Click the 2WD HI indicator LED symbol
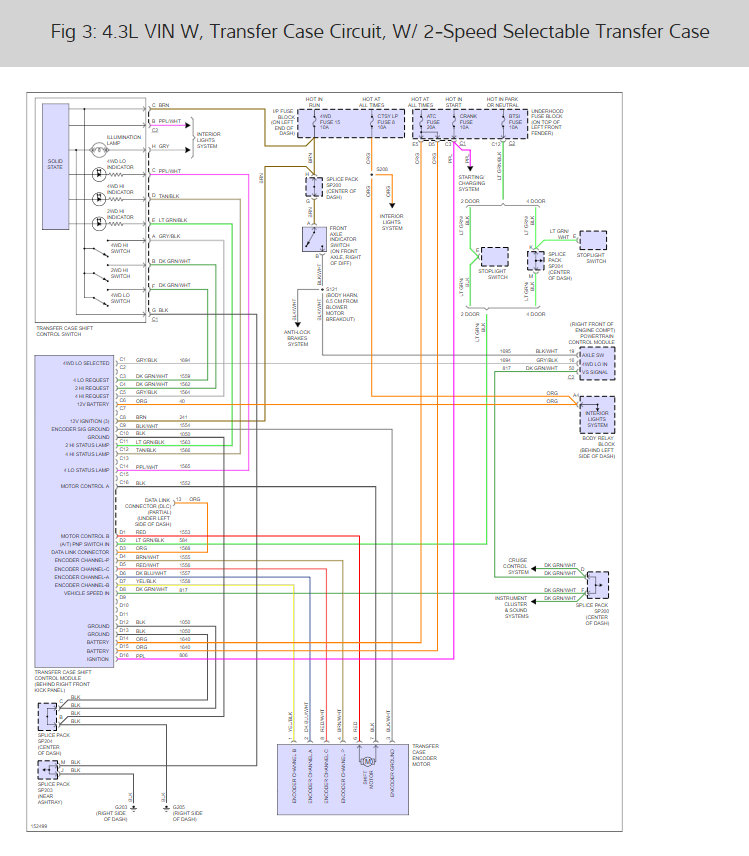749x856 pixels. (x=98, y=223)
